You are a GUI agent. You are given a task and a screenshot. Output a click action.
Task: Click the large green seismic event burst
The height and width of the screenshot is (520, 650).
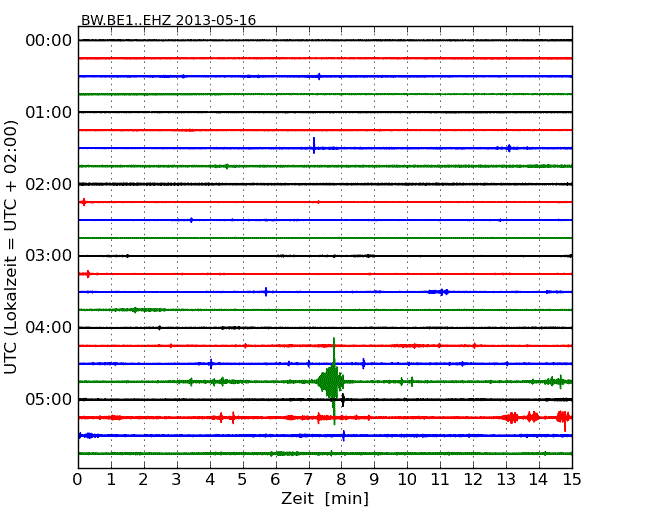[332, 381]
